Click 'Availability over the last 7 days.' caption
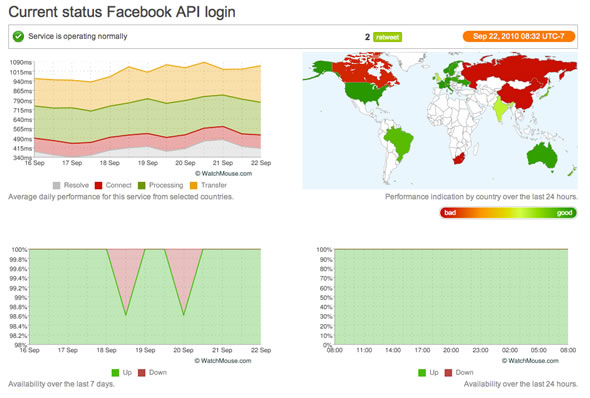Screen dimensions: 590x398 [x=61, y=384]
